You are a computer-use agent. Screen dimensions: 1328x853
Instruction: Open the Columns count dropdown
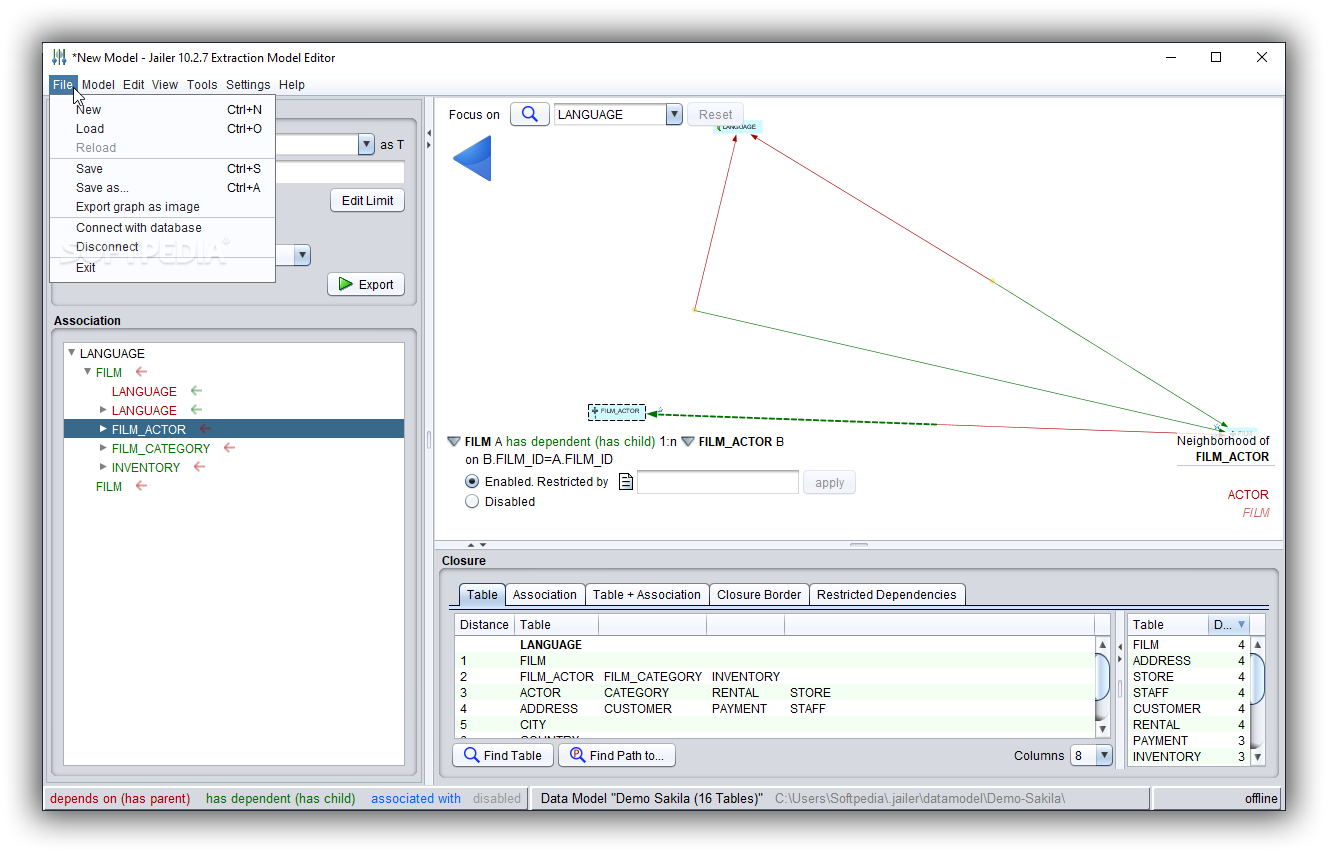pos(1104,755)
